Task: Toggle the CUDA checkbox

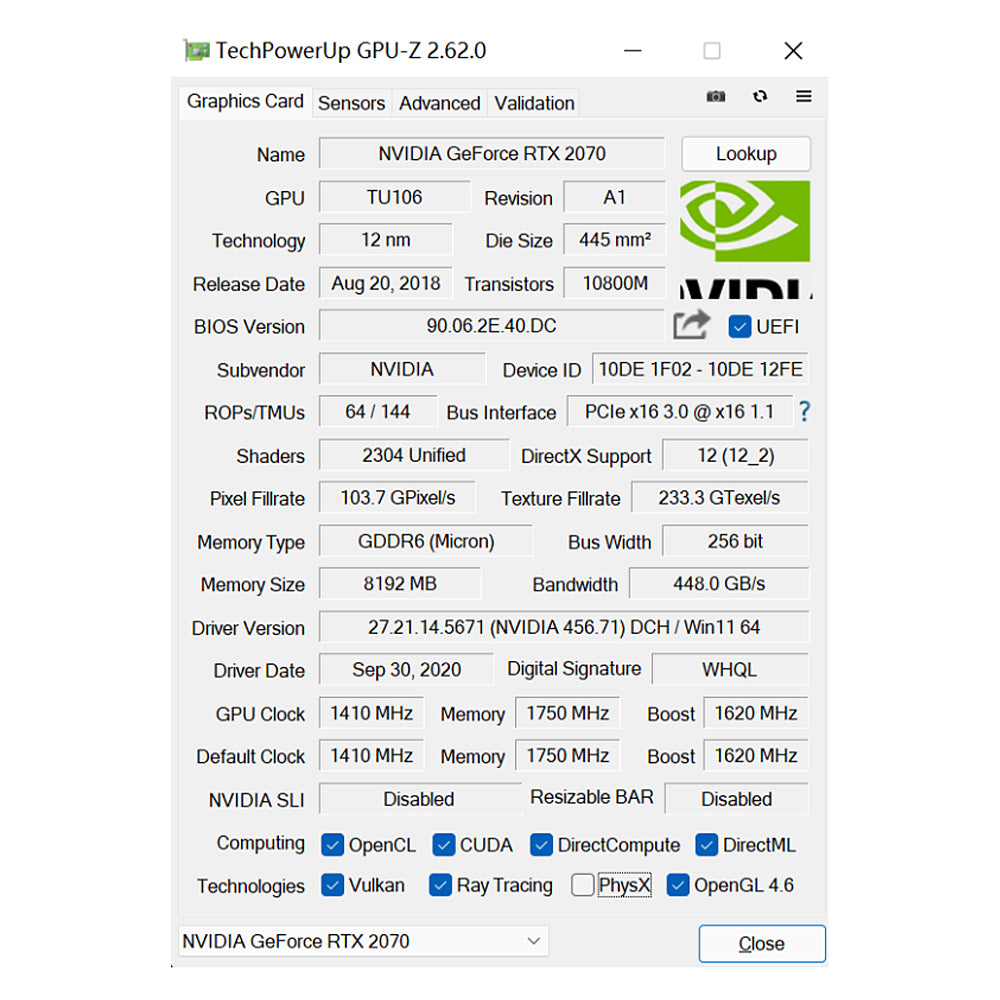Action: click(443, 844)
